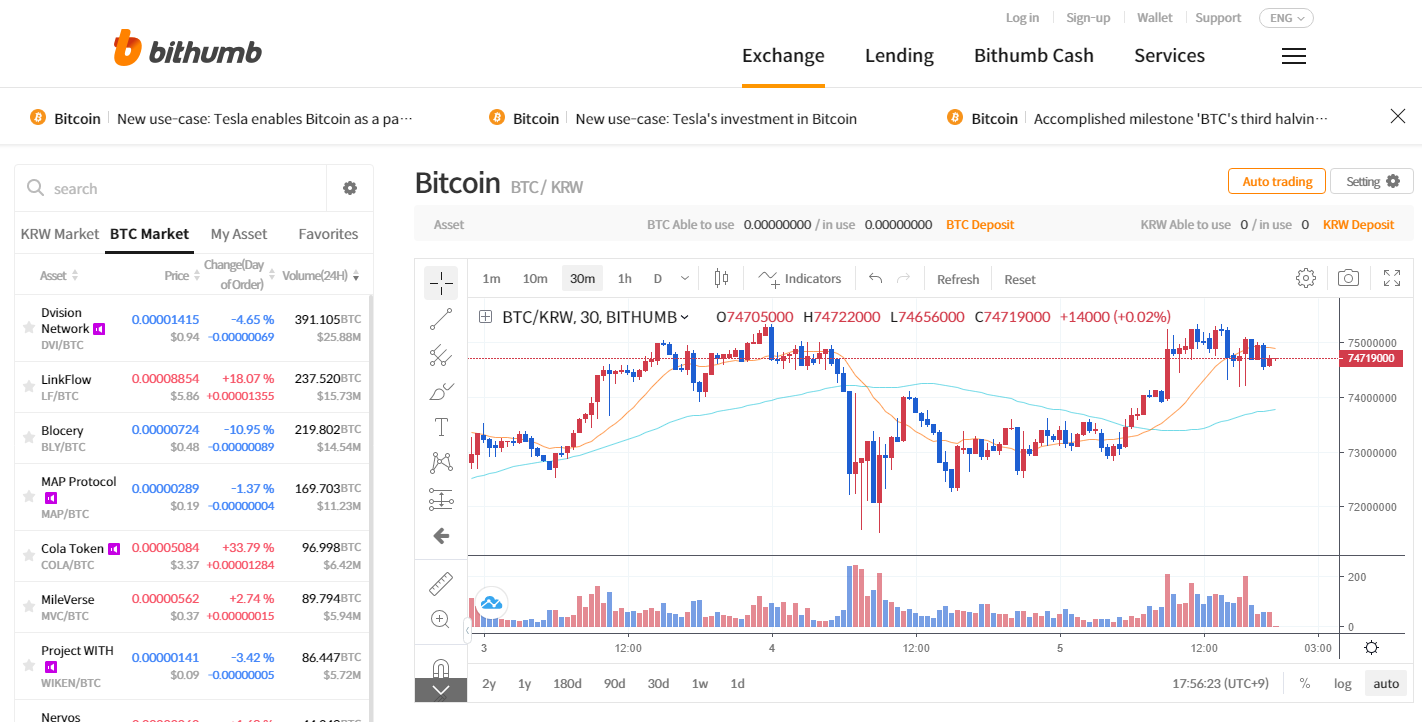Pick the XABCD pattern tool

pyautogui.click(x=441, y=461)
